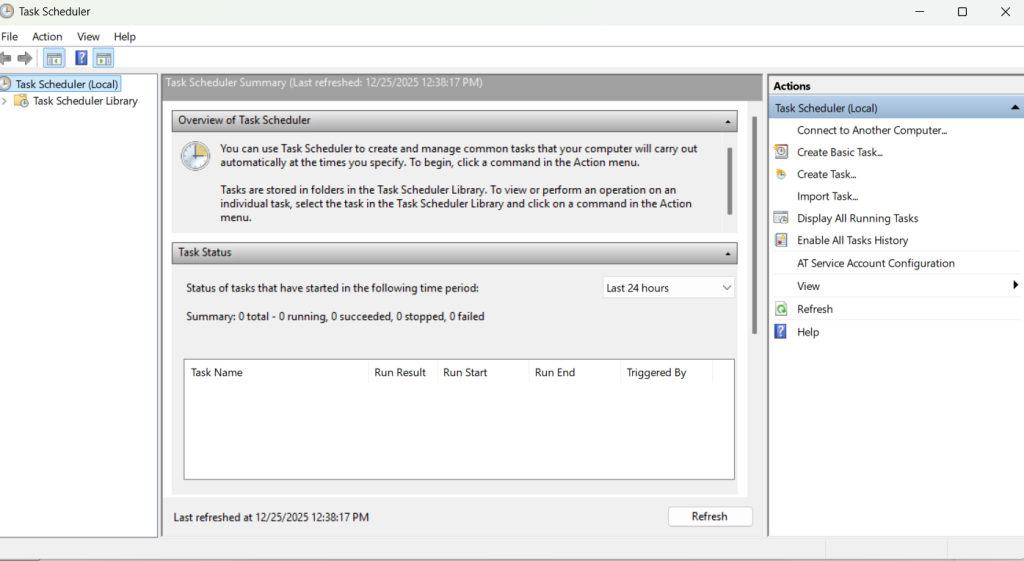The height and width of the screenshot is (561, 1024).
Task: Click the Task Scheduler Library folder icon
Action: (22, 101)
